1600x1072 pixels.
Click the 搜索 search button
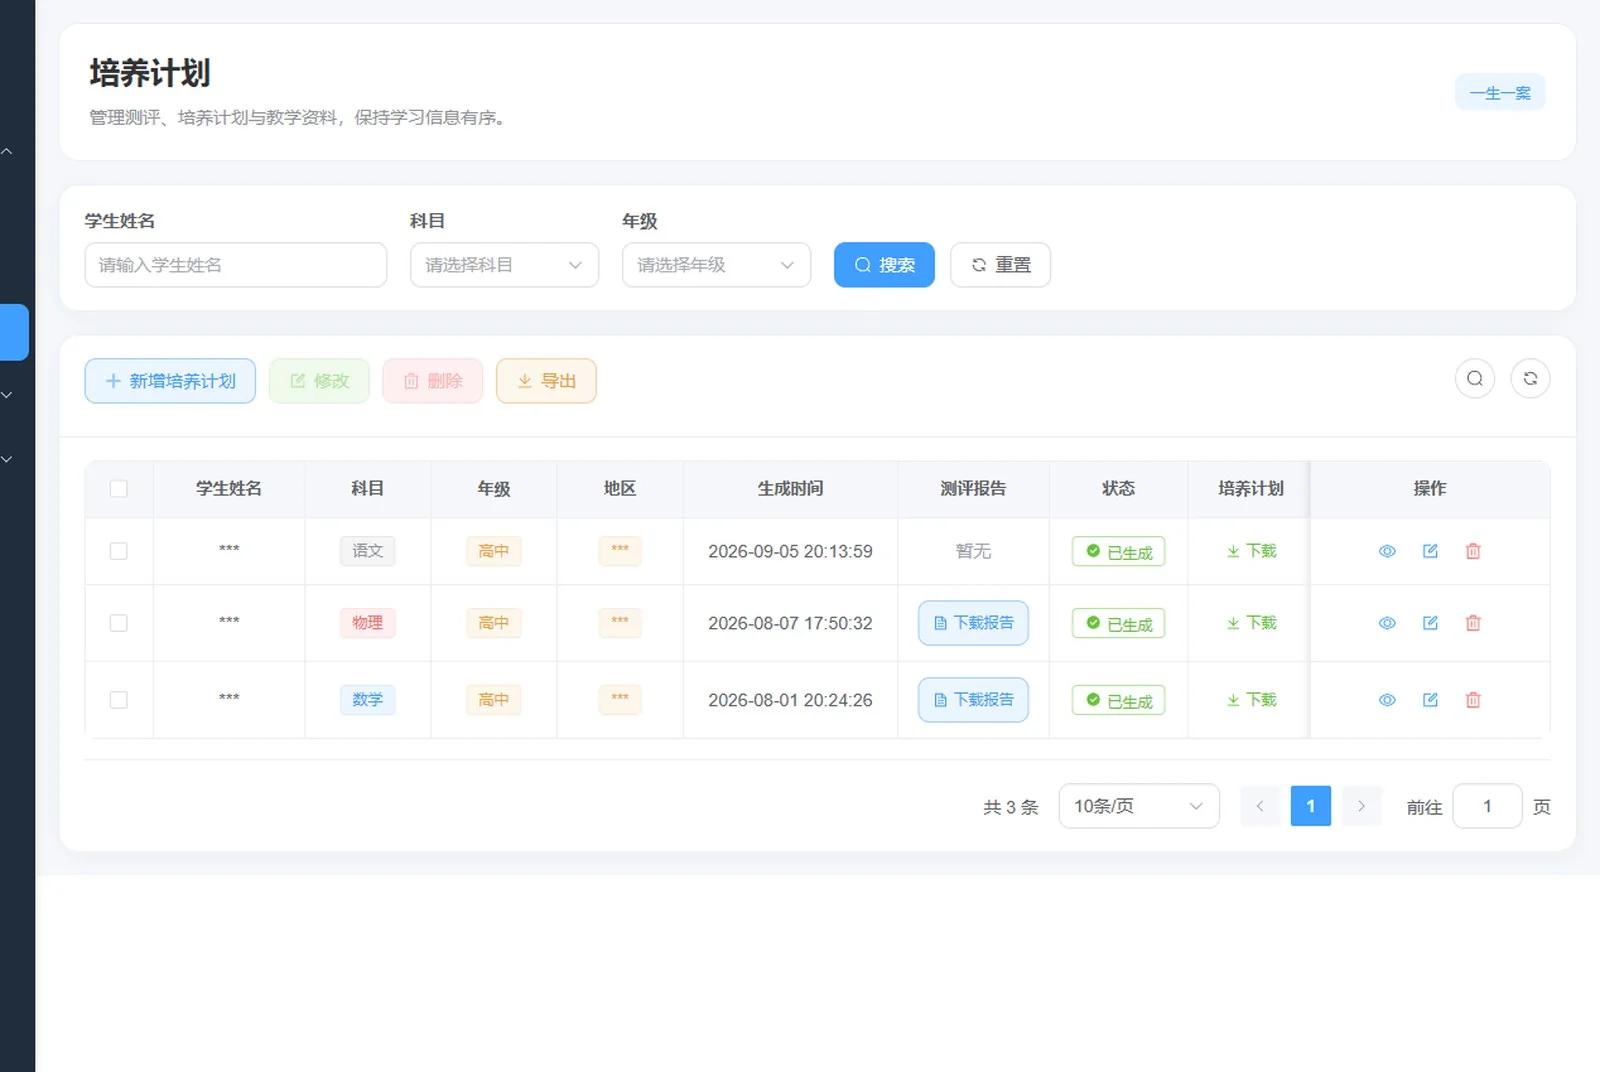[884, 265]
